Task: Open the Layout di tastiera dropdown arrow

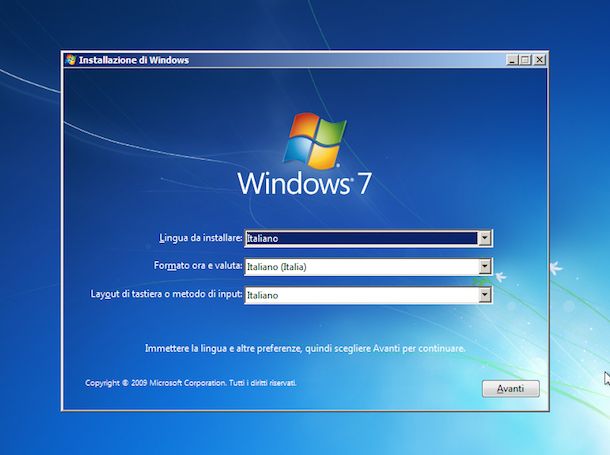Action: point(484,295)
